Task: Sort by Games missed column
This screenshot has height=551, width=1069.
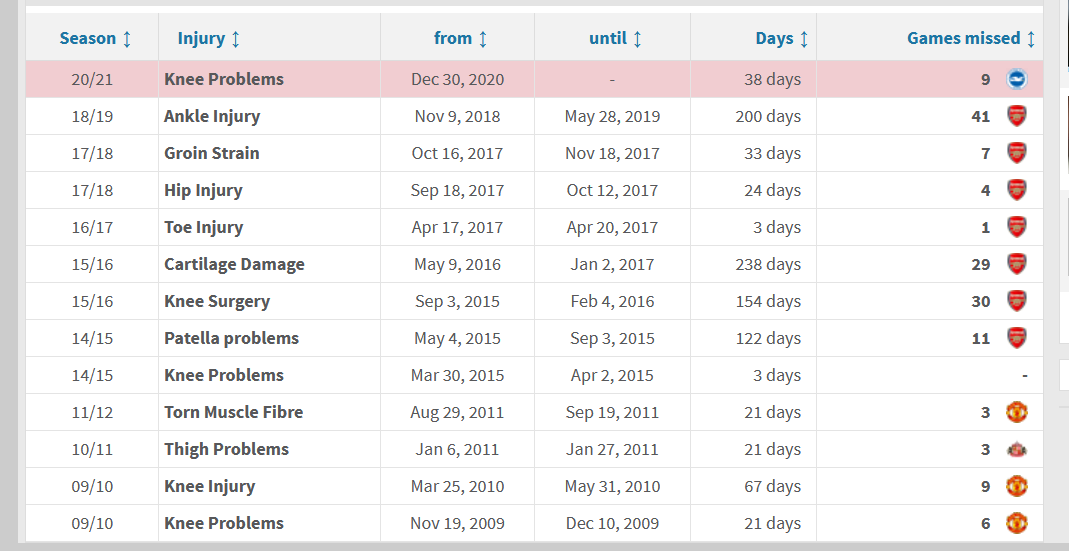Action: [x=971, y=38]
